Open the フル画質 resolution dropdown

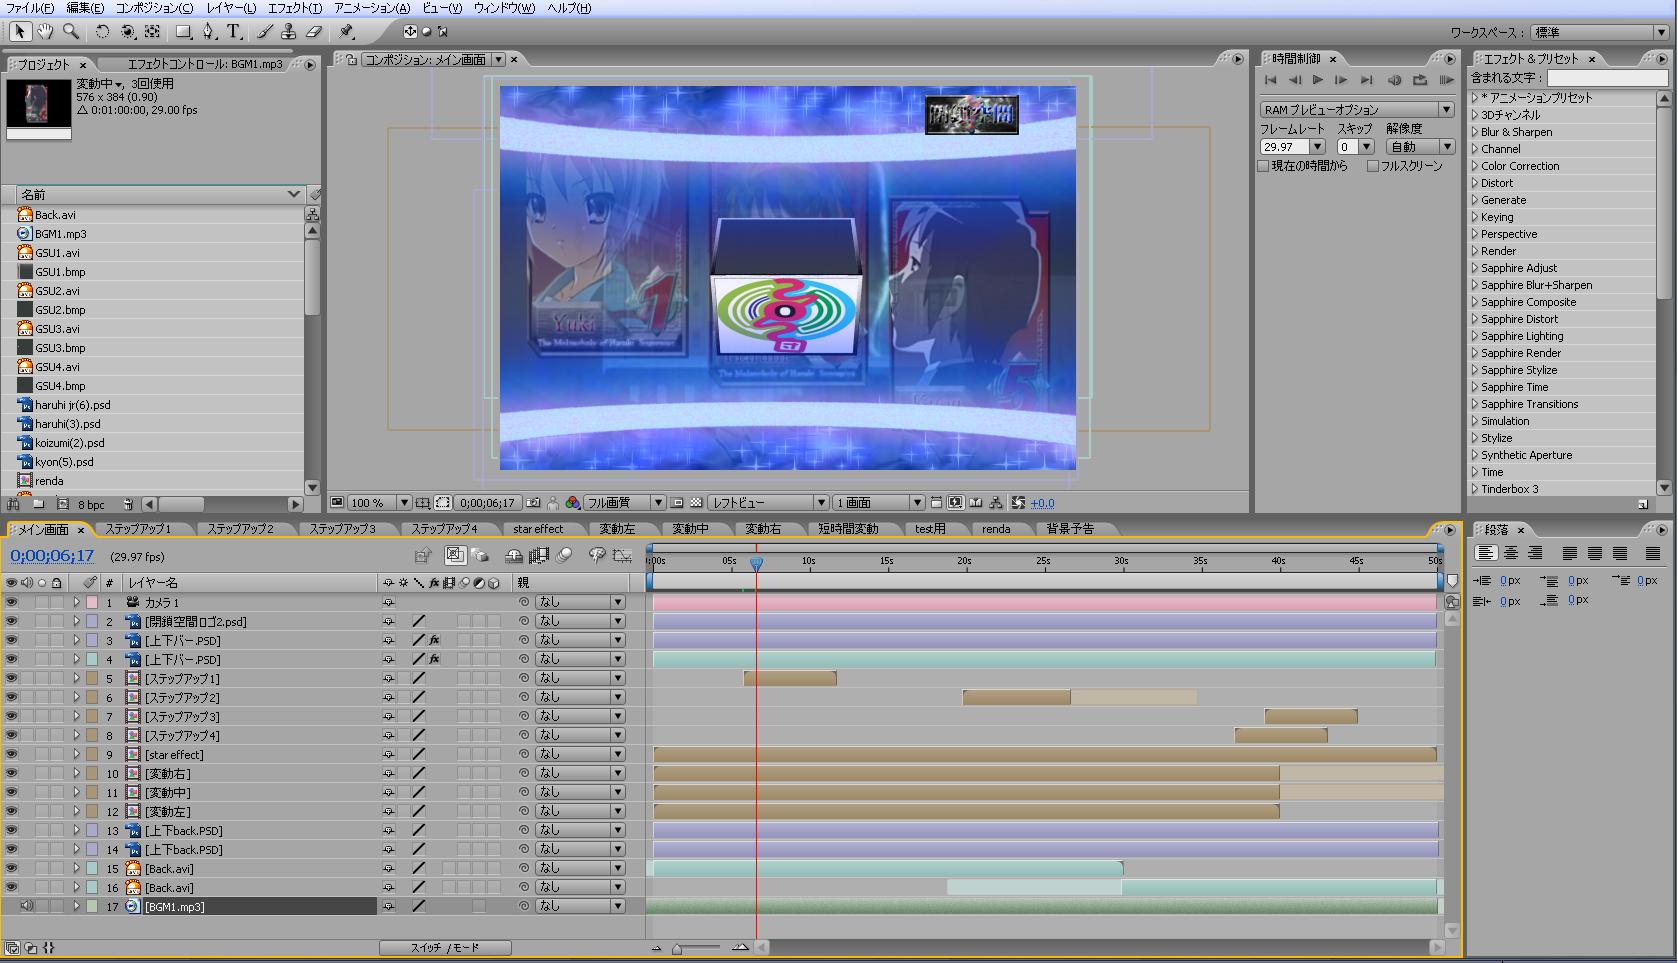click(625, 503)
